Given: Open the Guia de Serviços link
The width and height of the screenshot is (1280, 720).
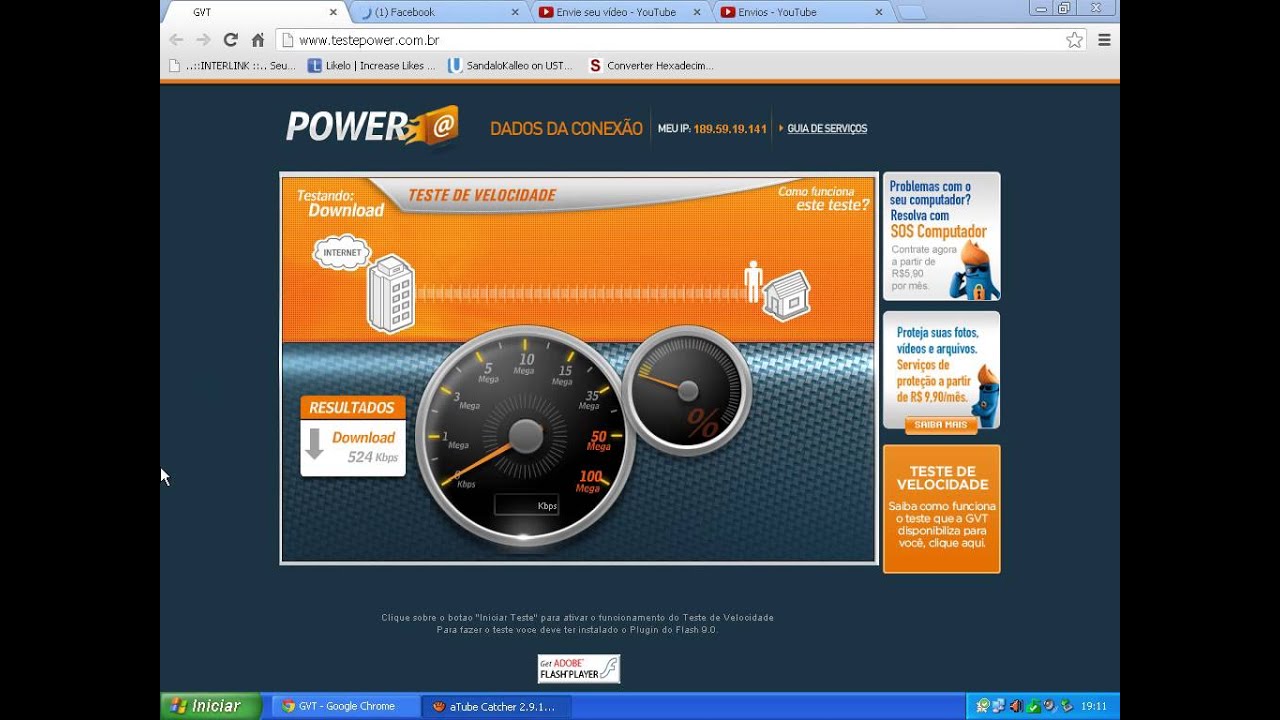Looking at the screenshot, I should coord(827,129).
